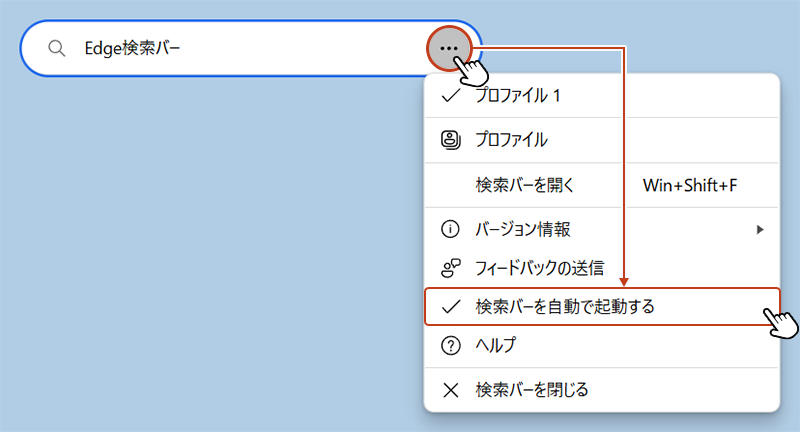Choose 検索バーを閉じる from the menu
Viewport: 800px width, 432px height.
point(602,390)
